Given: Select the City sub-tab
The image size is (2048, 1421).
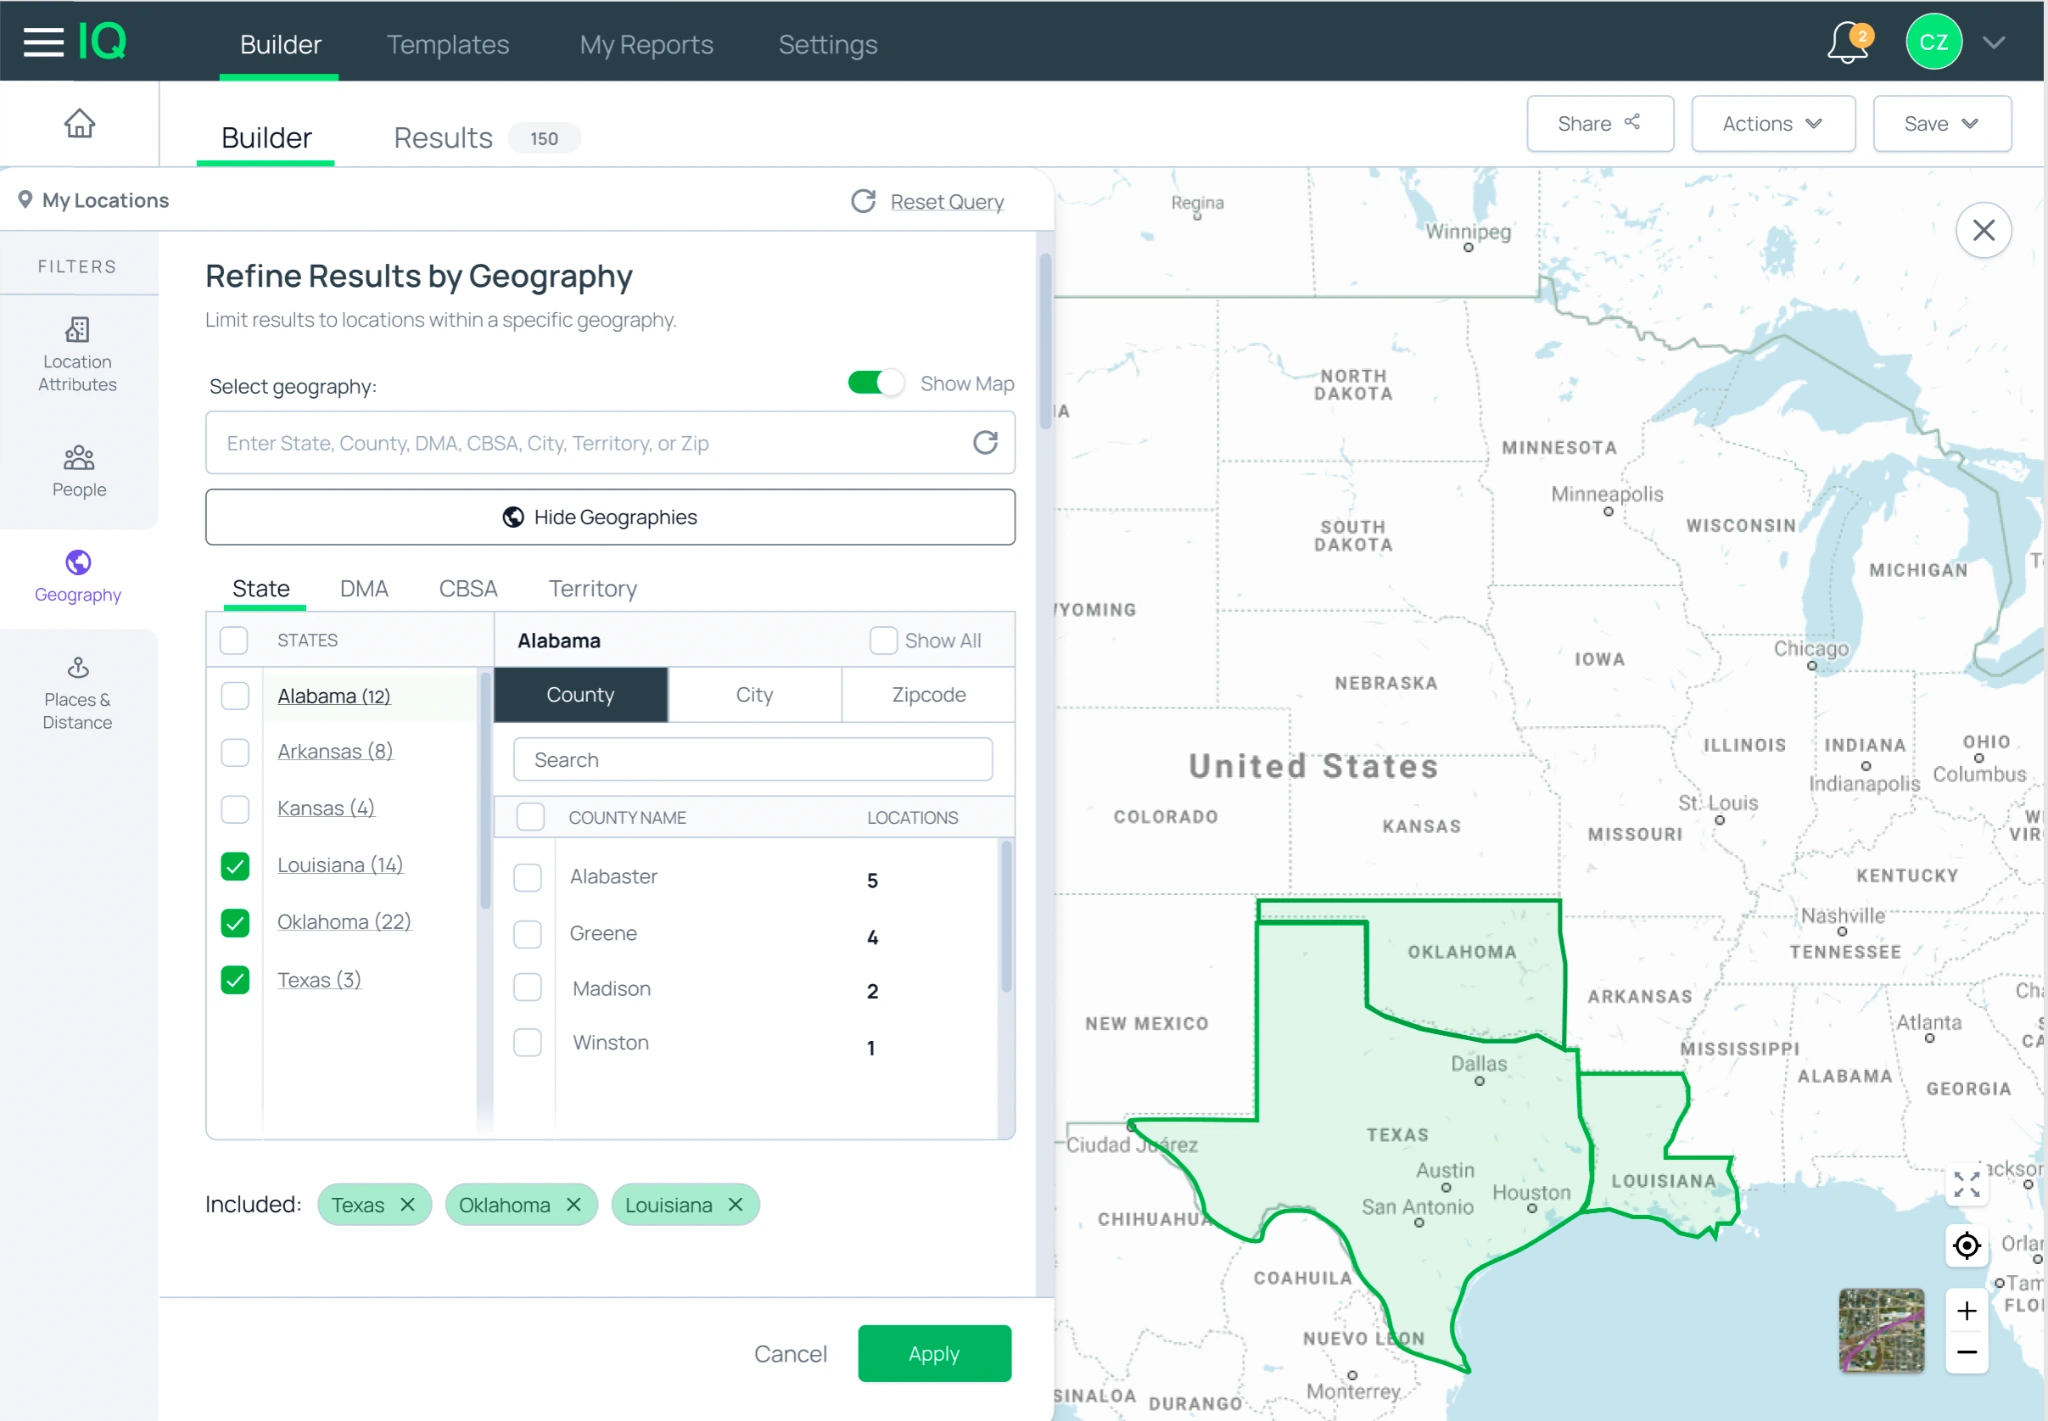Looking at the screenshot, I should (754, 695).
